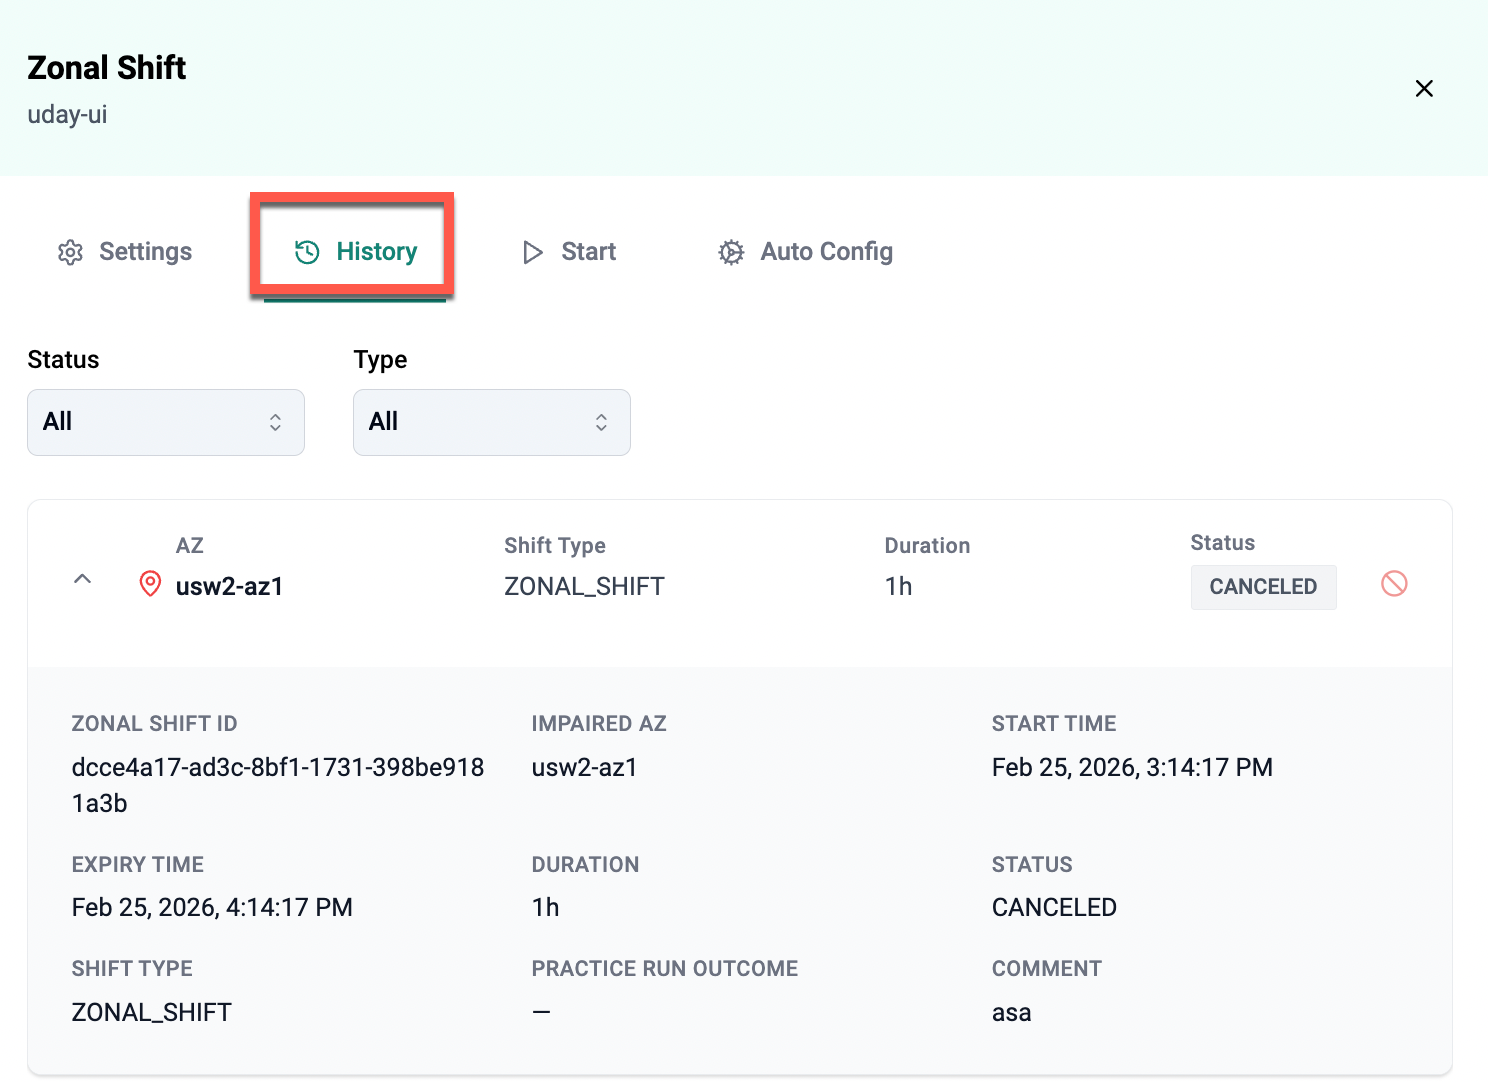Open the Type filter dropdown

point(491,422)
